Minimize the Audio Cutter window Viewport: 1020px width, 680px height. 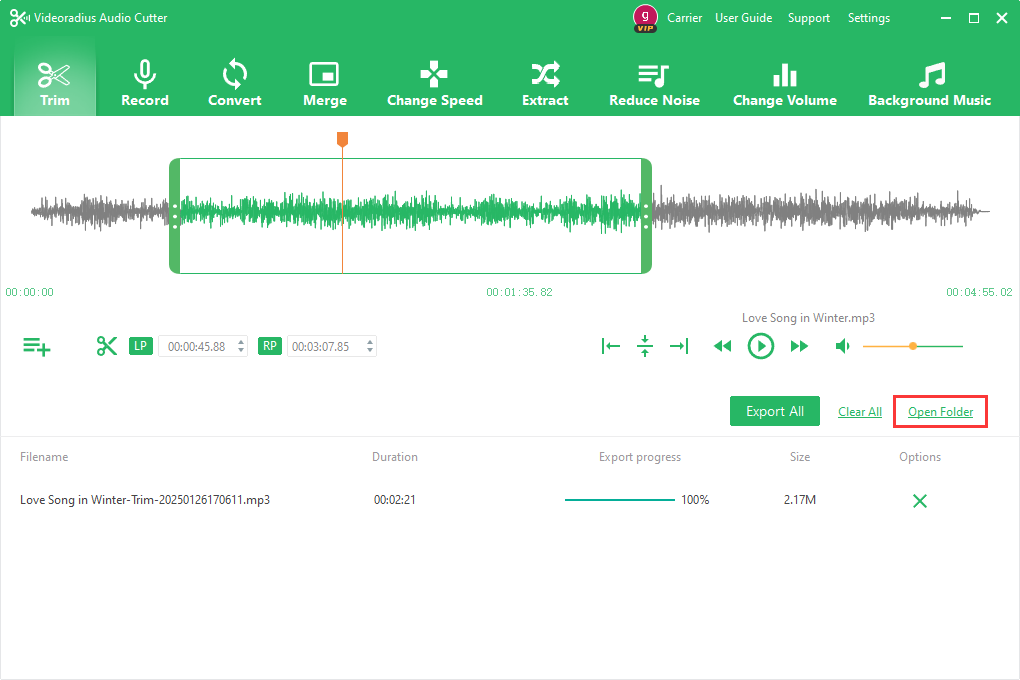[946, 18]
